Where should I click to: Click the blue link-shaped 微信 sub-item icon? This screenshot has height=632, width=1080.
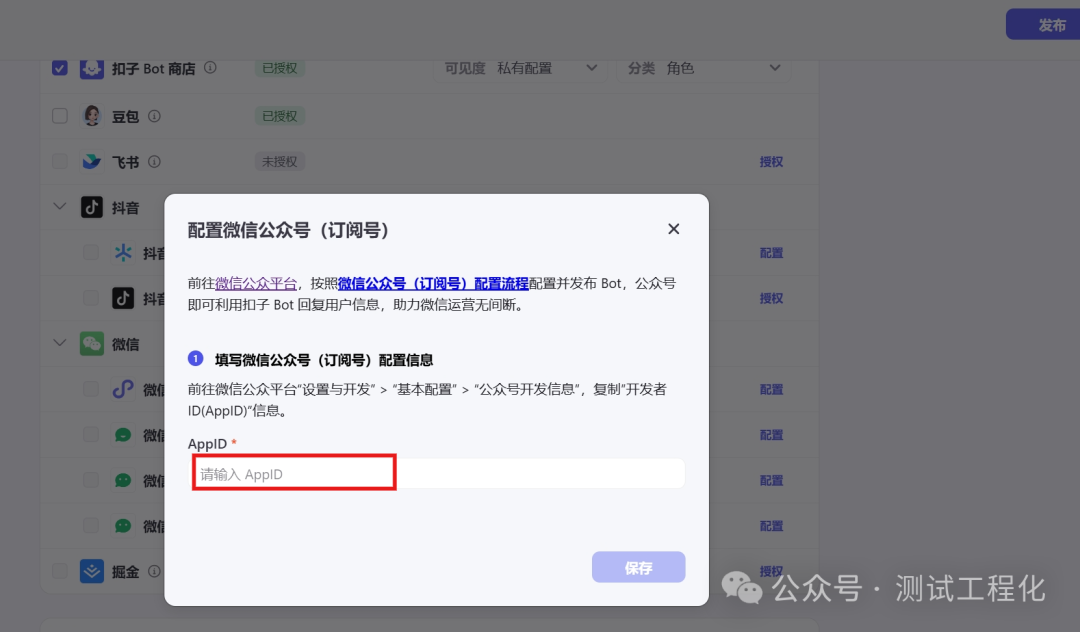123,389
